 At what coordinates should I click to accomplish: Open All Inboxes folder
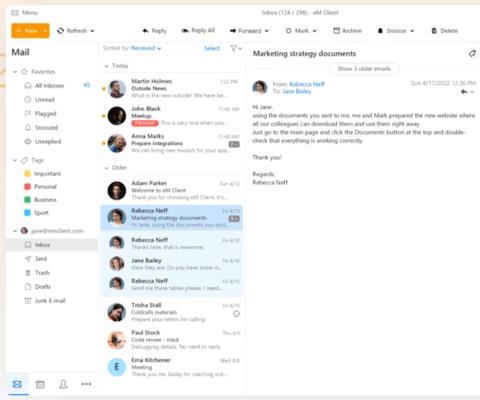[52, 86]
